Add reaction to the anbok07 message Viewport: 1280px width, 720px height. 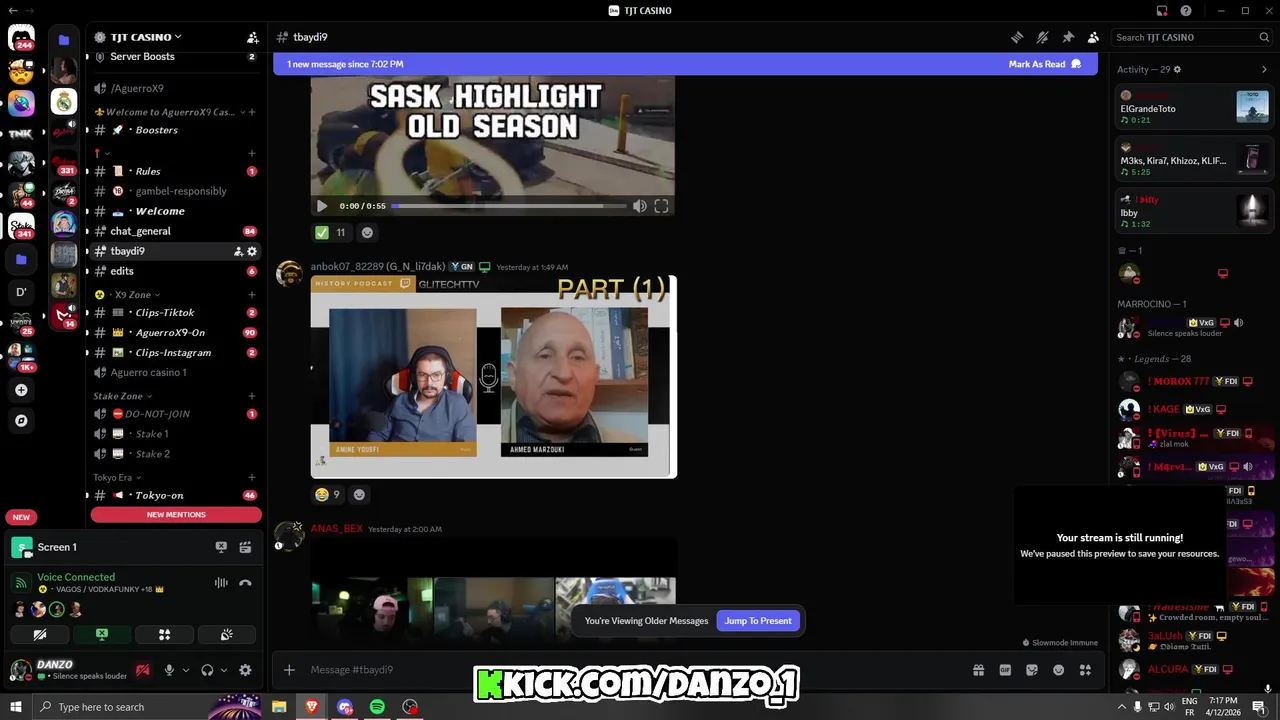point(359,494)
